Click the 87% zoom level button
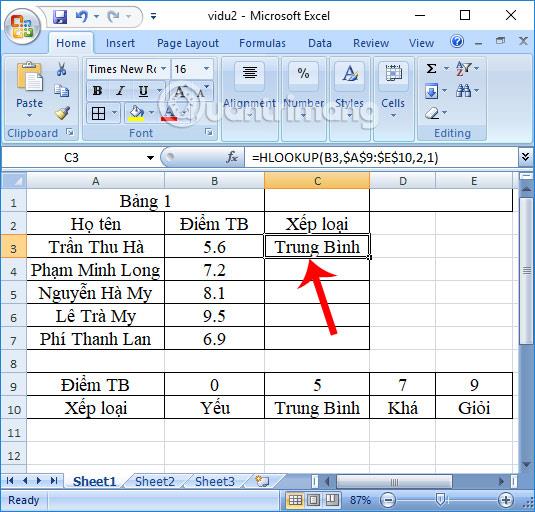 tap(360, 500)
